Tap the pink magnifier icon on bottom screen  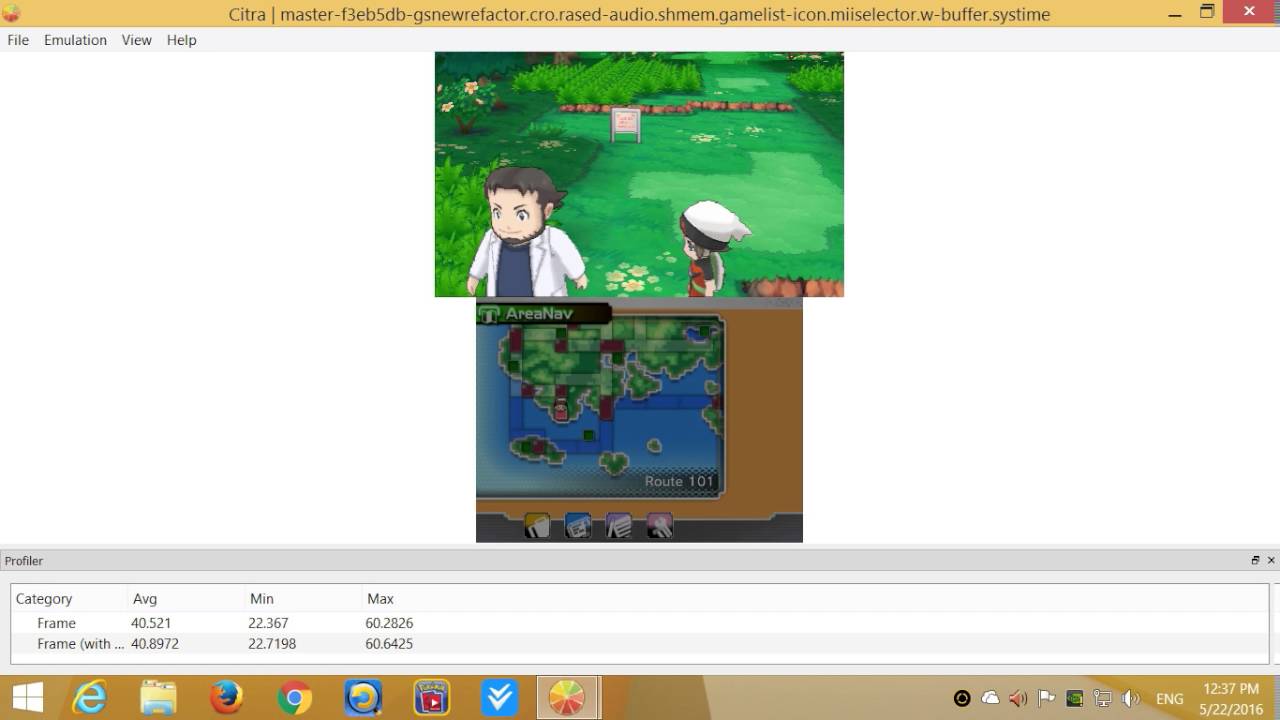pos(659,526)
